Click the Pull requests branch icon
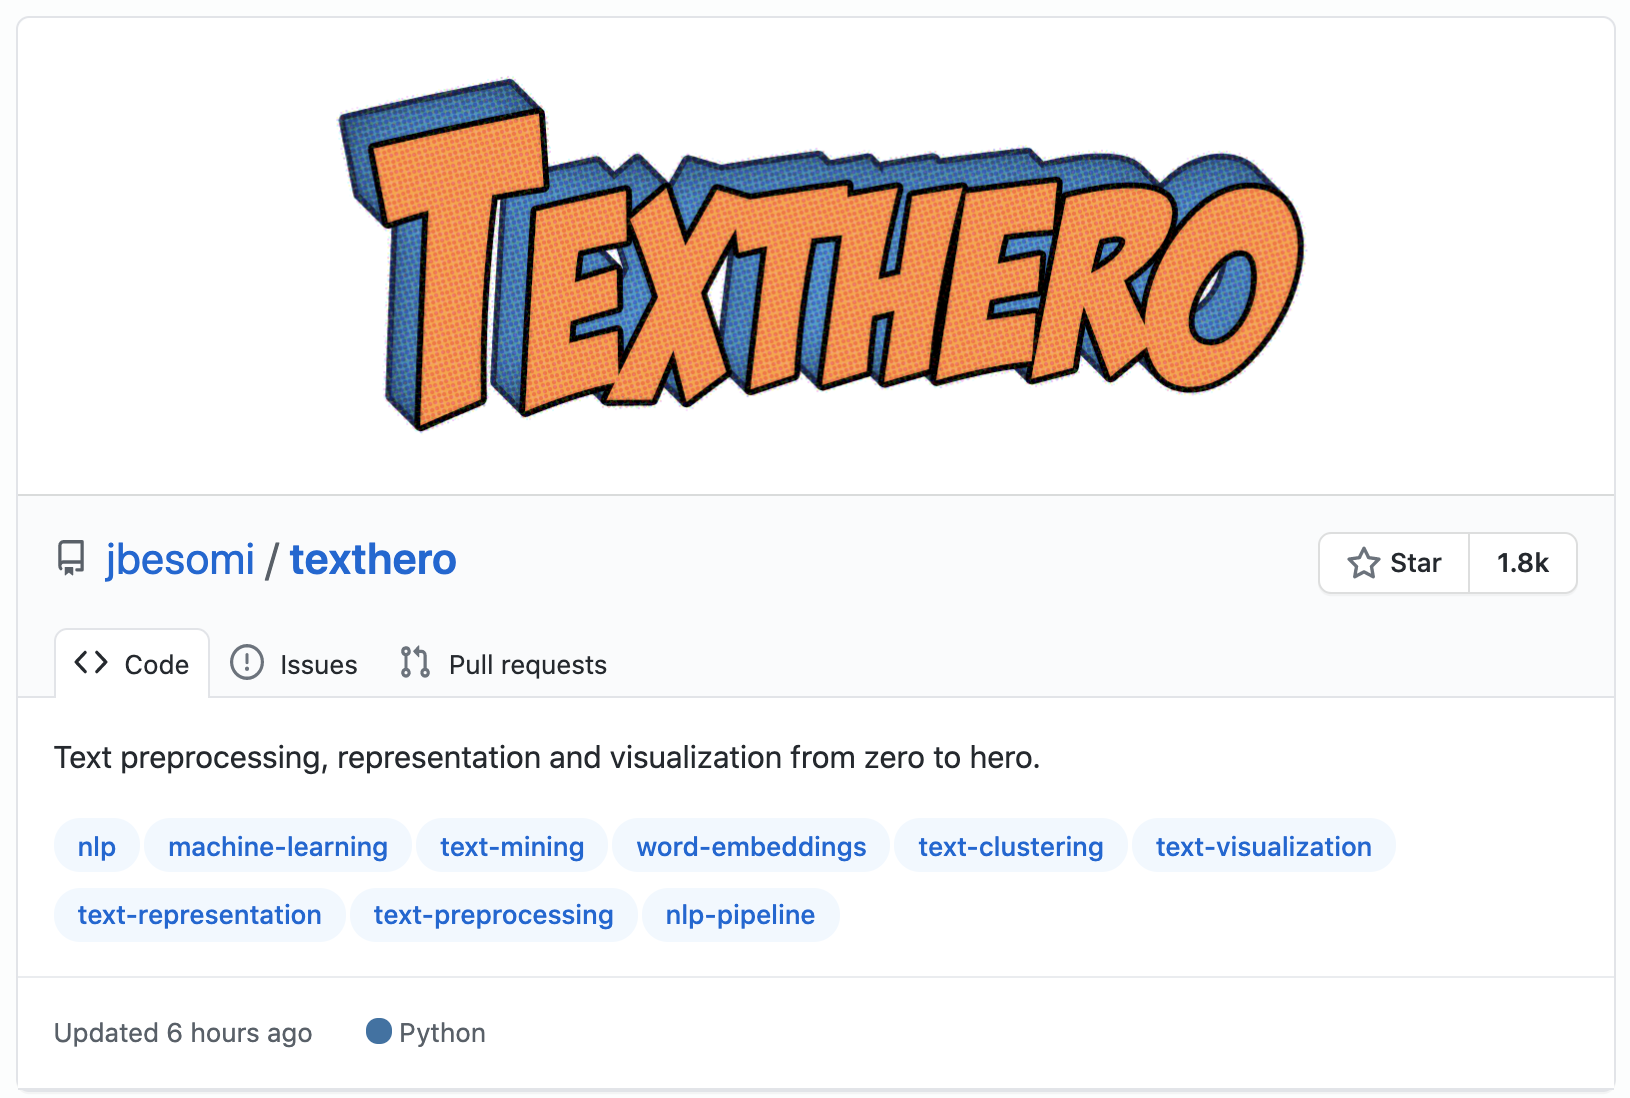This screenshot has width=1630, height=1098. click(415, 663)
